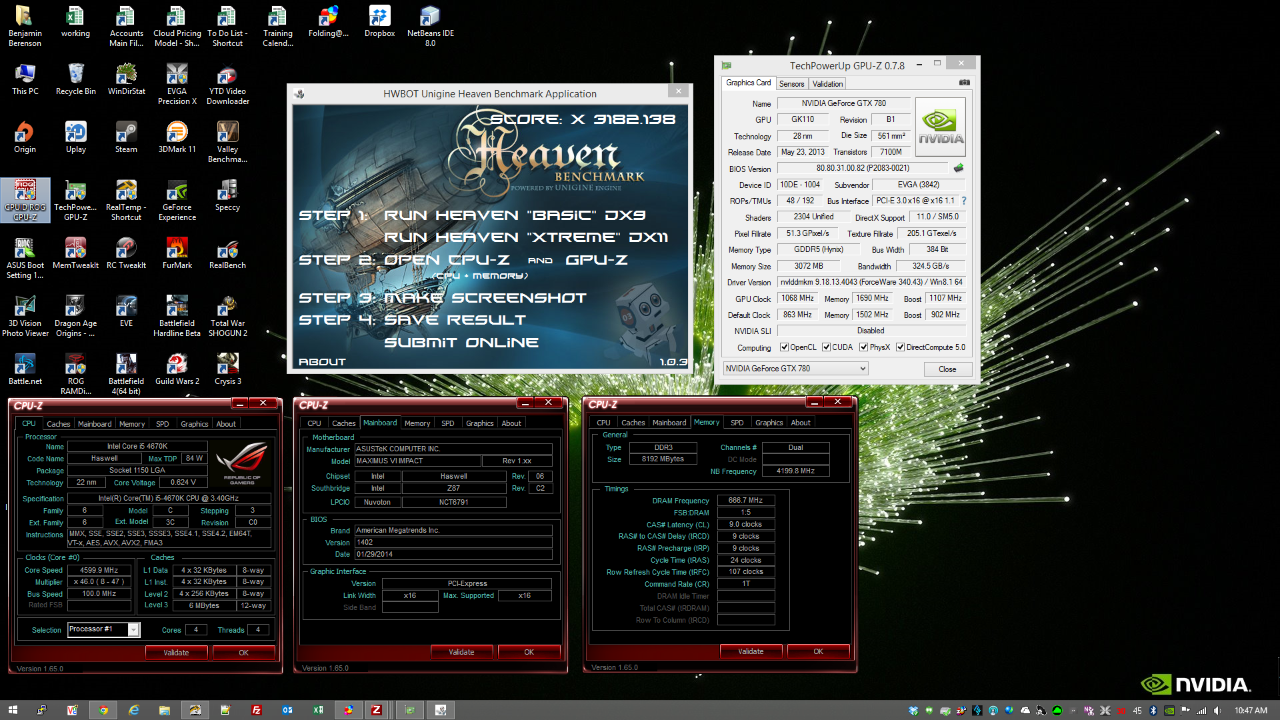1280x720 pixels.
Task: Open the Windows Start button
Action: point(13,709)
